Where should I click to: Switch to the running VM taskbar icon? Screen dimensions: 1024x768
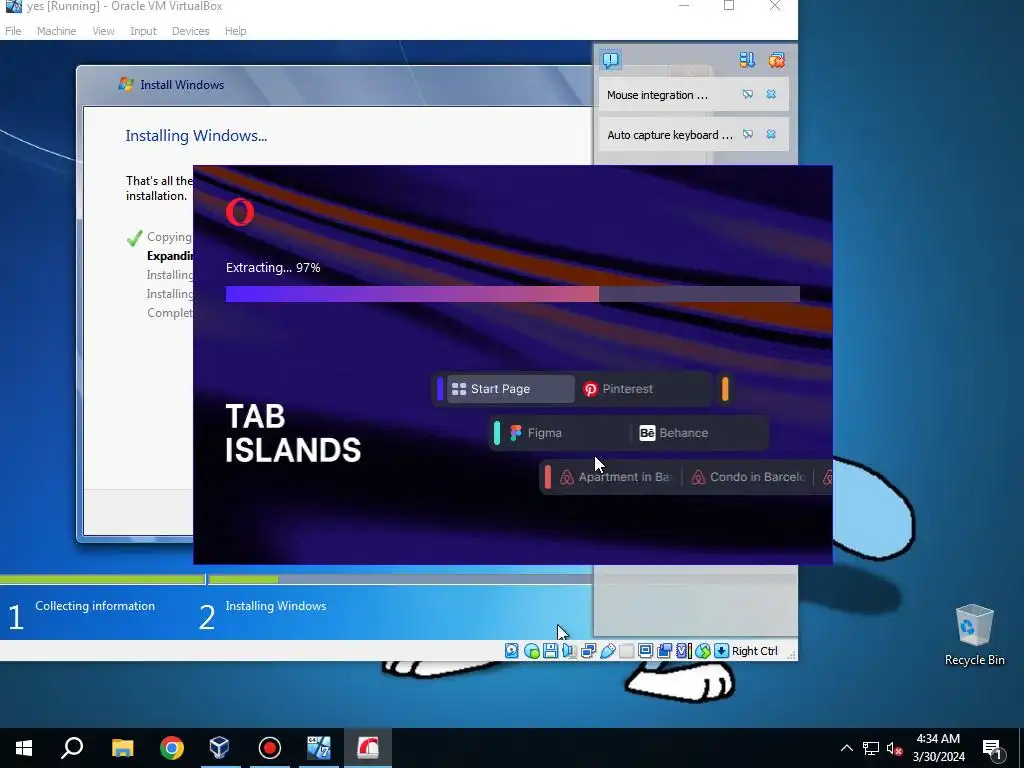coord(319,748)
